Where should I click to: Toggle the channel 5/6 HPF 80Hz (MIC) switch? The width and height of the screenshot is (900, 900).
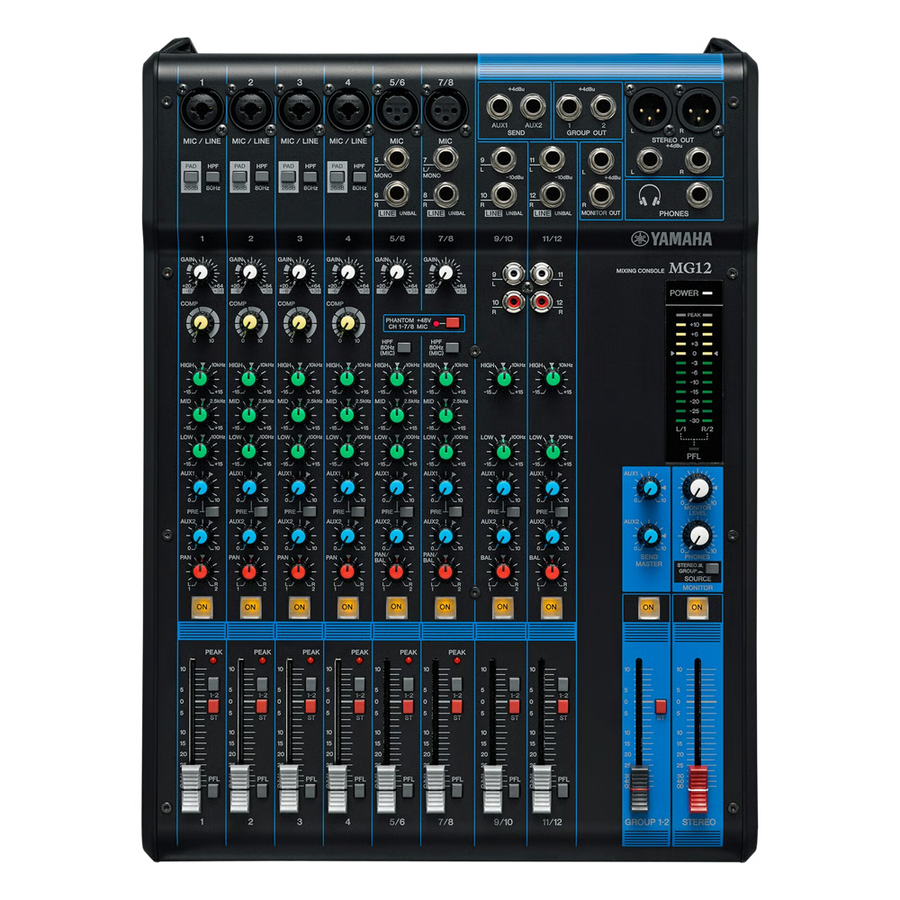(x=404, y=348)
